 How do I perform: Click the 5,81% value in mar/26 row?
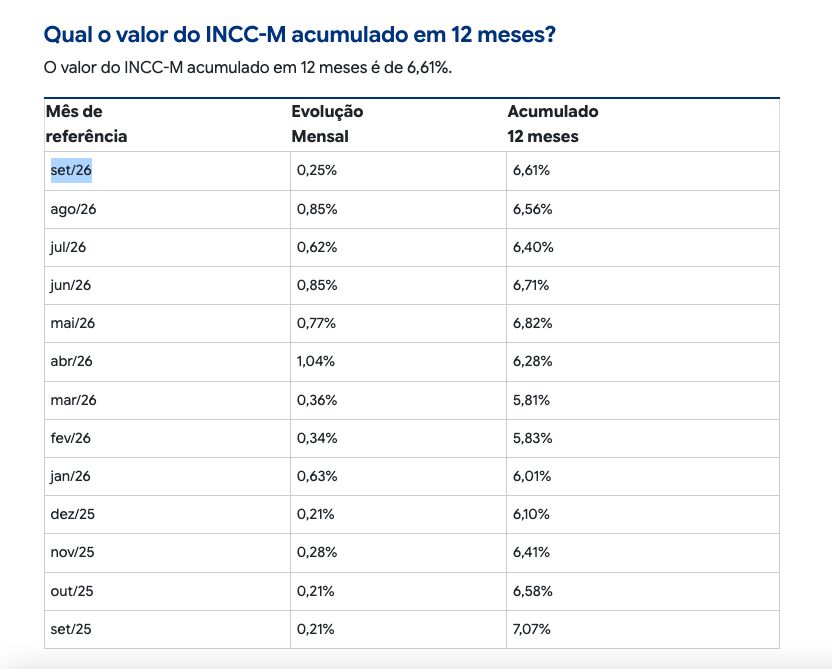[531, 400]
